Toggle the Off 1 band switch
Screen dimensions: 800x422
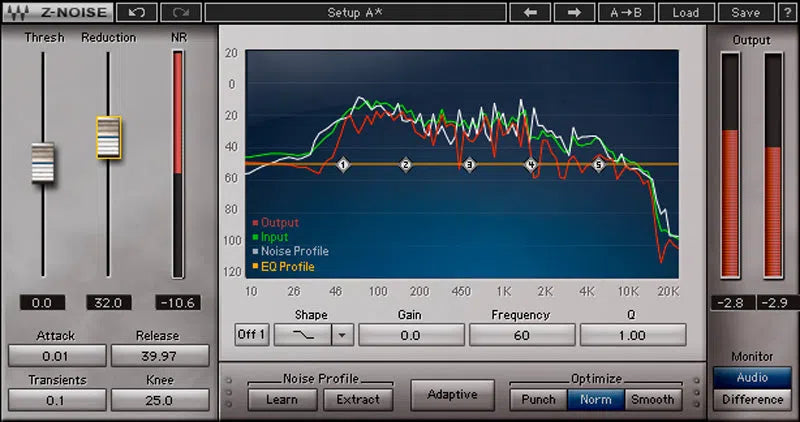[252, 336]
